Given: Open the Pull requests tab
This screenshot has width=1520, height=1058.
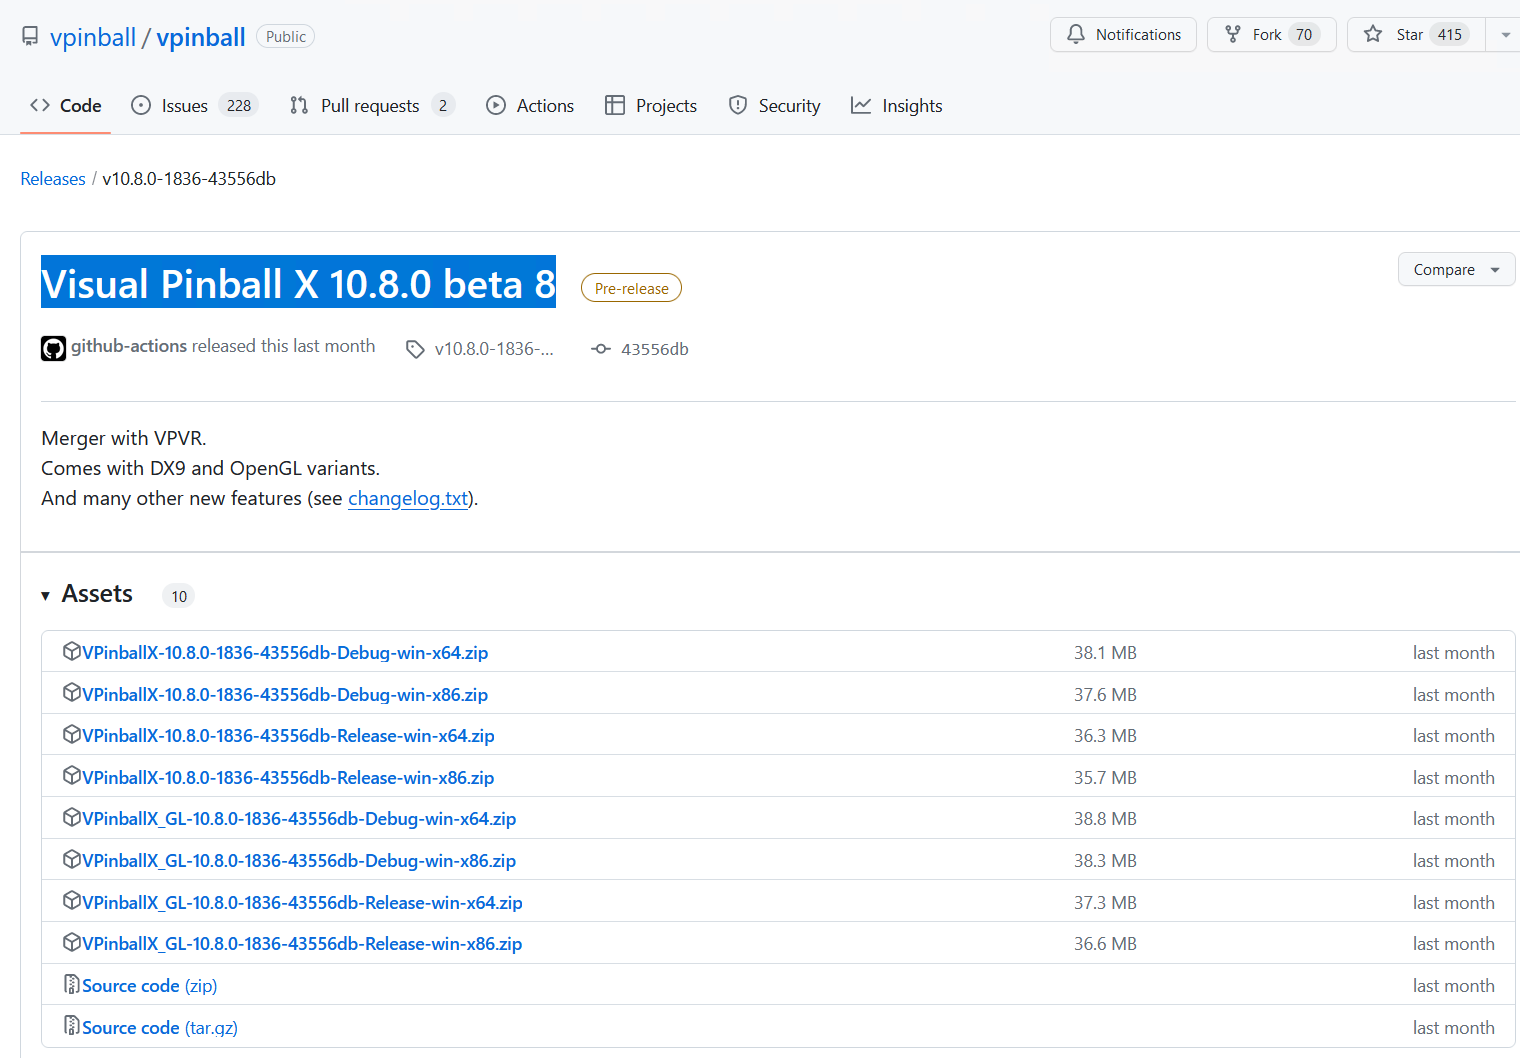Looking at the screenshot, I should pos(372,106).
